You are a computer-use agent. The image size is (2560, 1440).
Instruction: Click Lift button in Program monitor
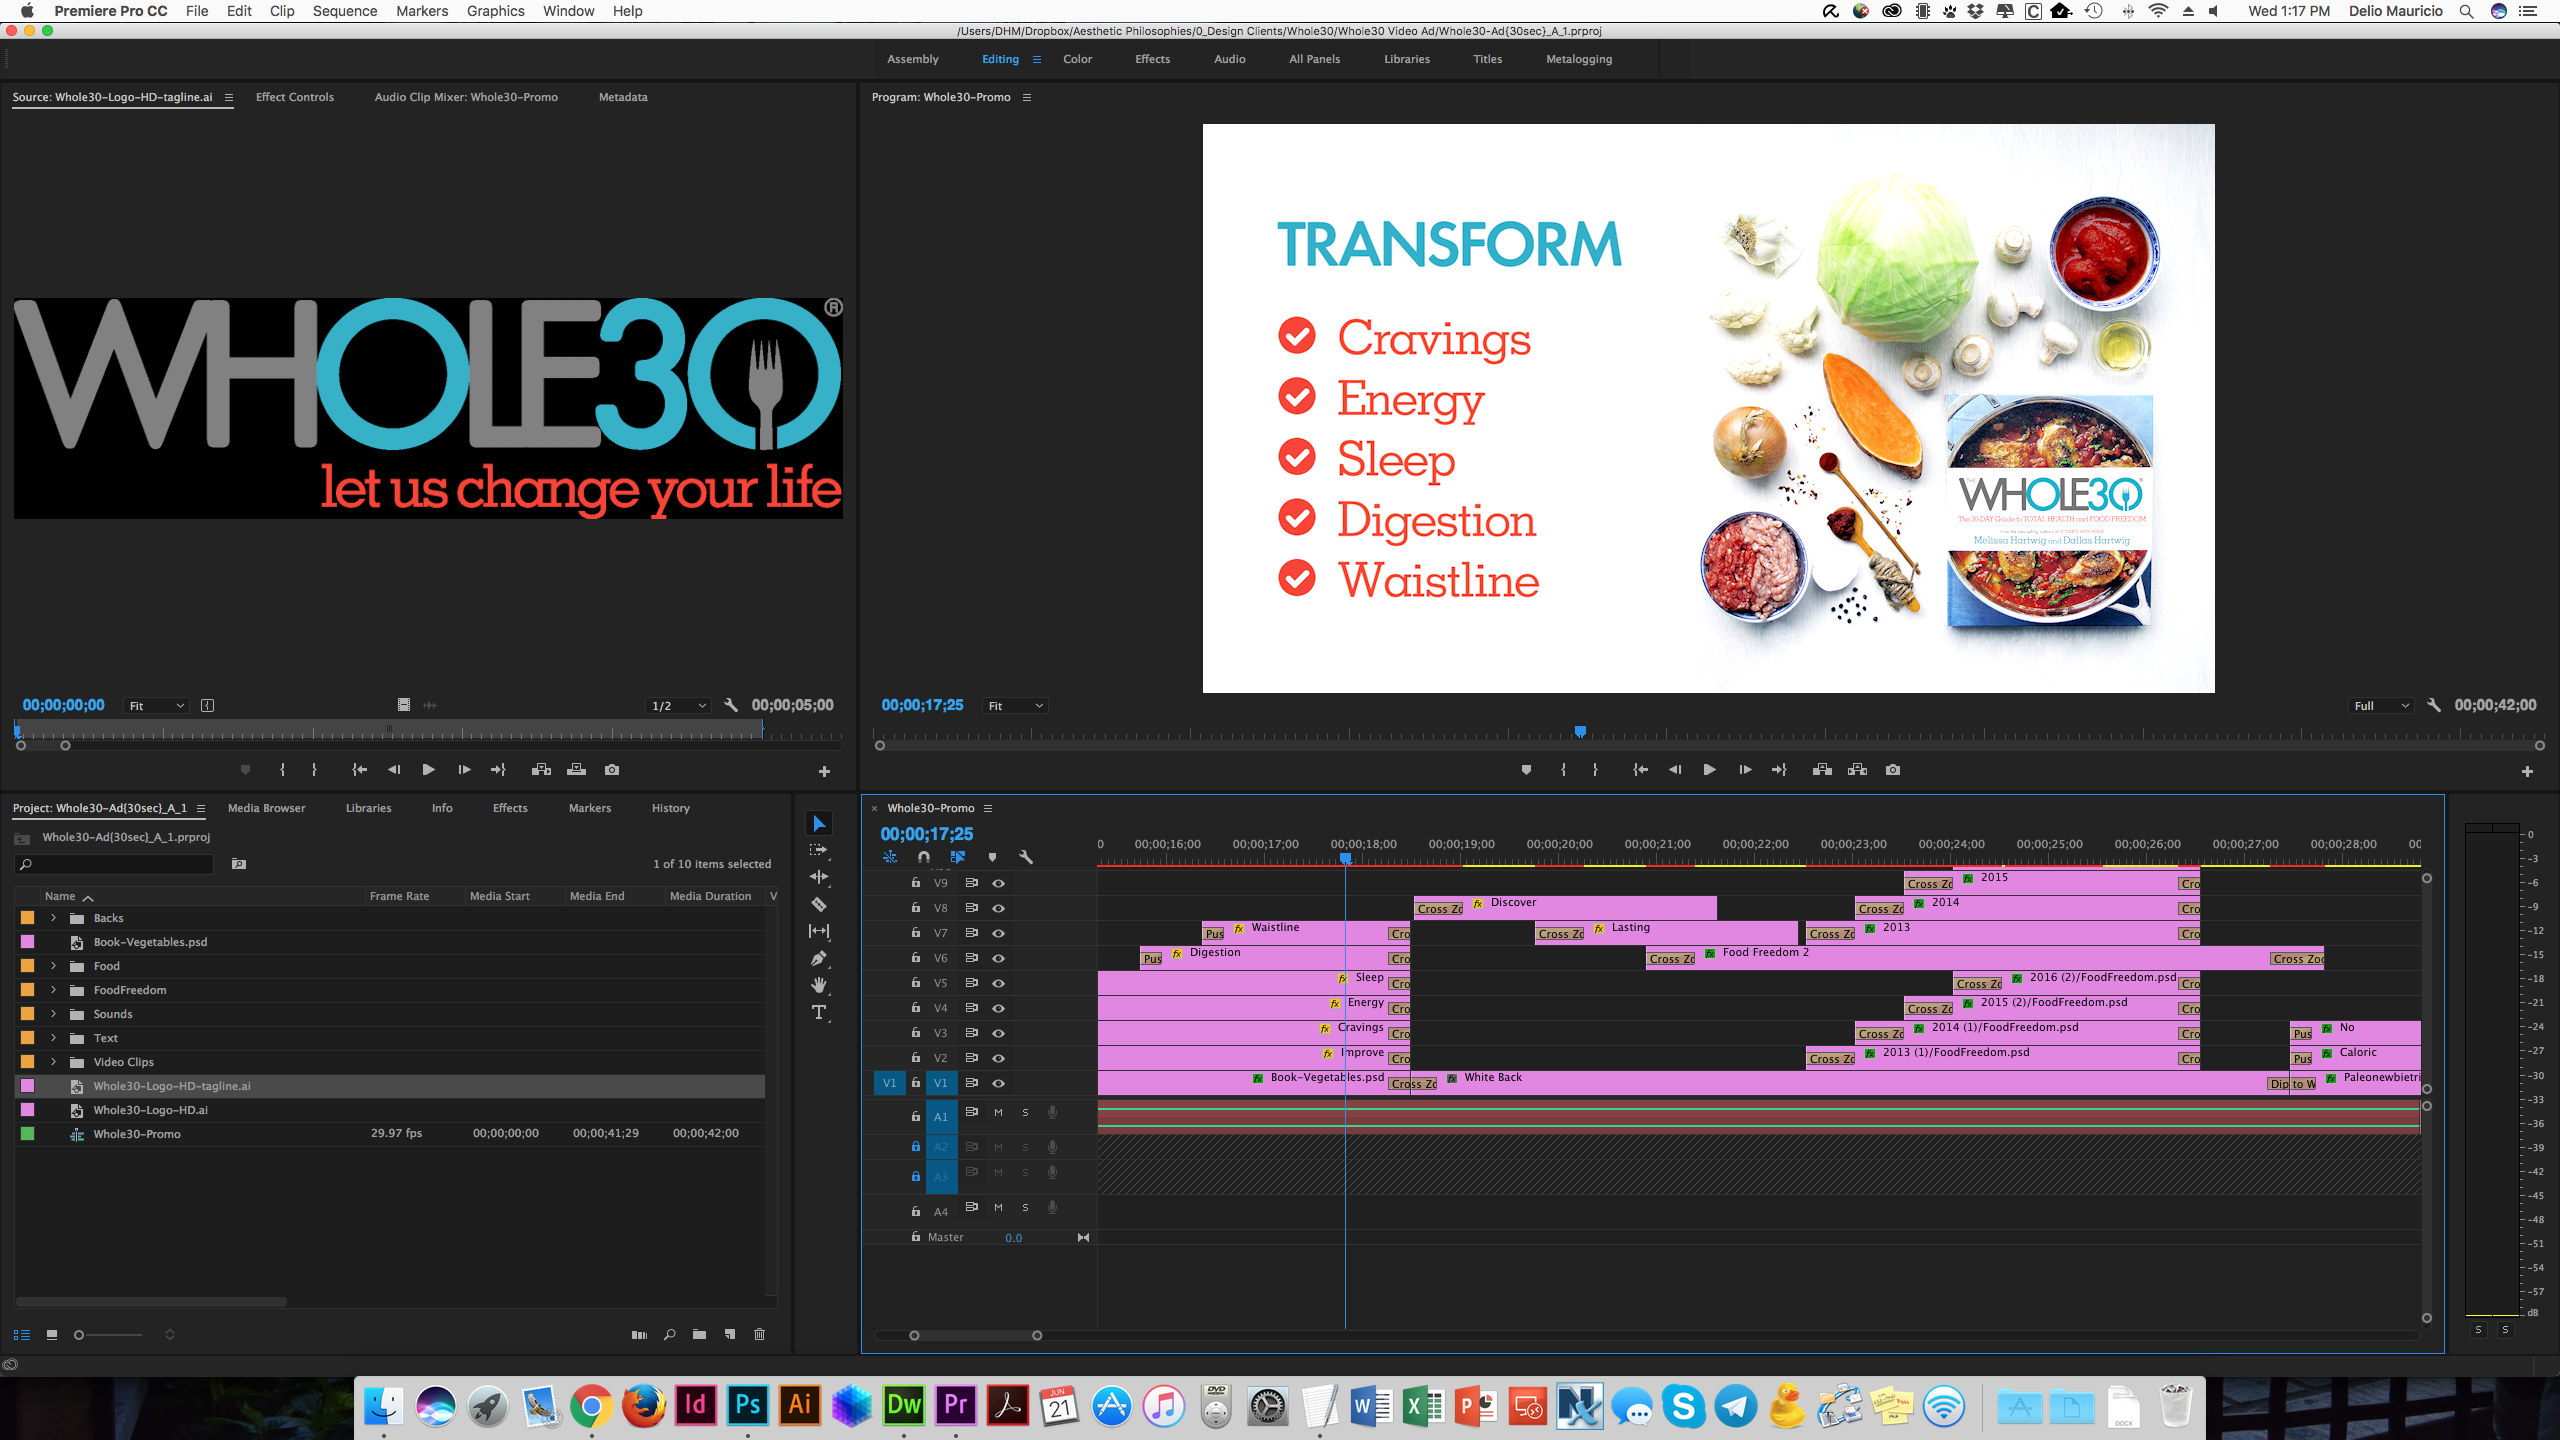[x=1822, y=770]
